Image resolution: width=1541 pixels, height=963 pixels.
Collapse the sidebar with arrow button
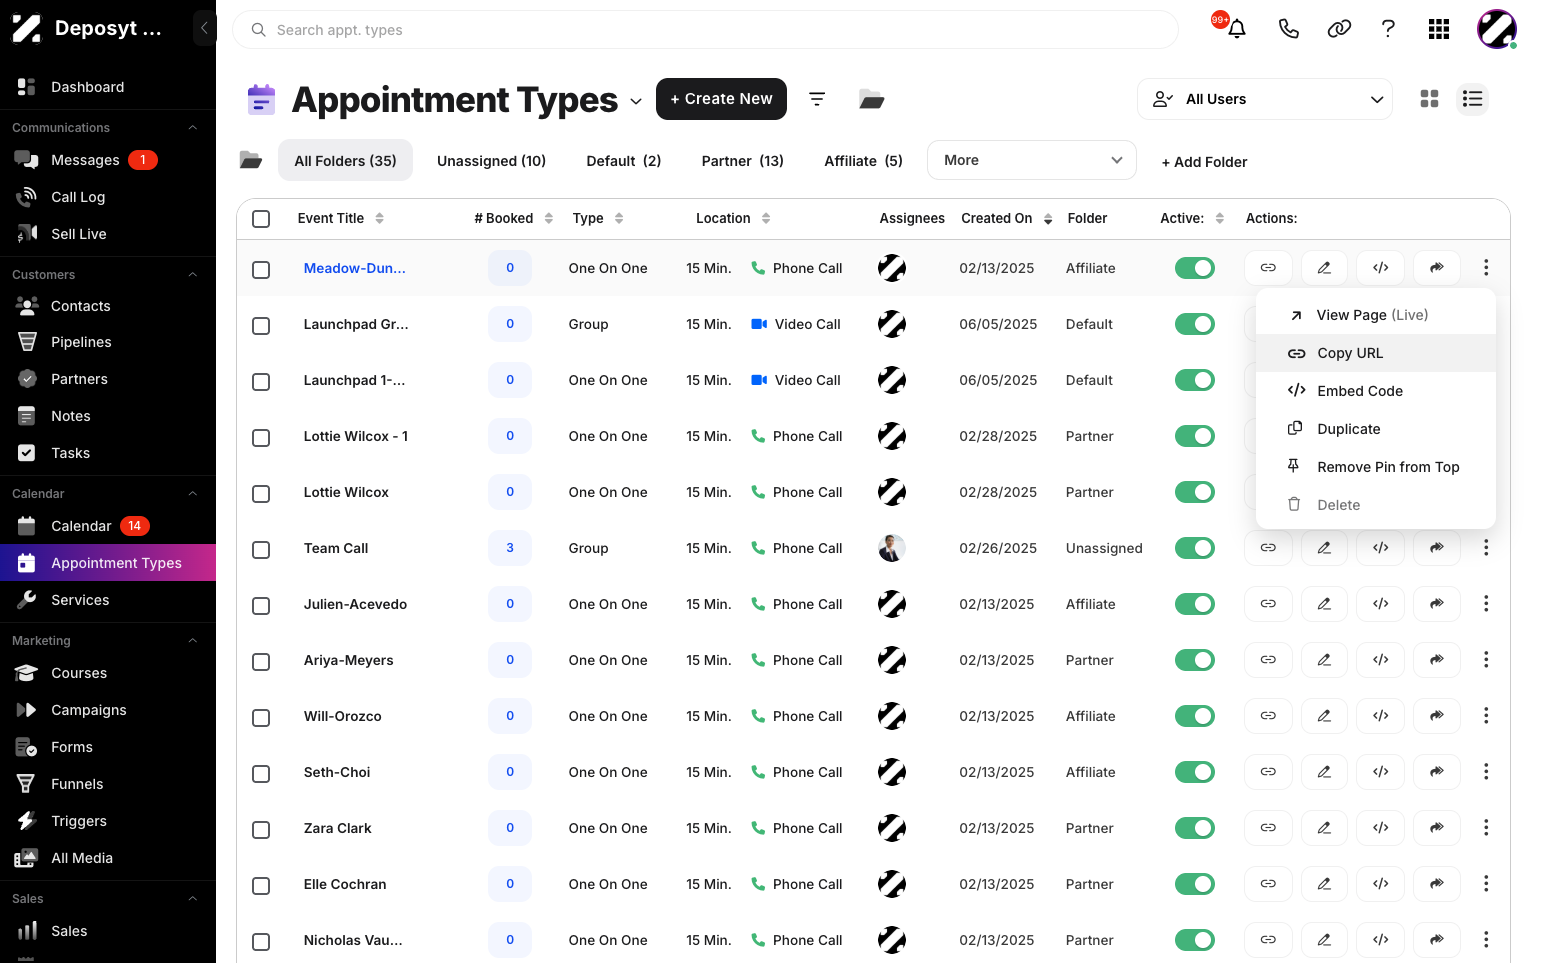pyautogui.click(x=204, y=28)
